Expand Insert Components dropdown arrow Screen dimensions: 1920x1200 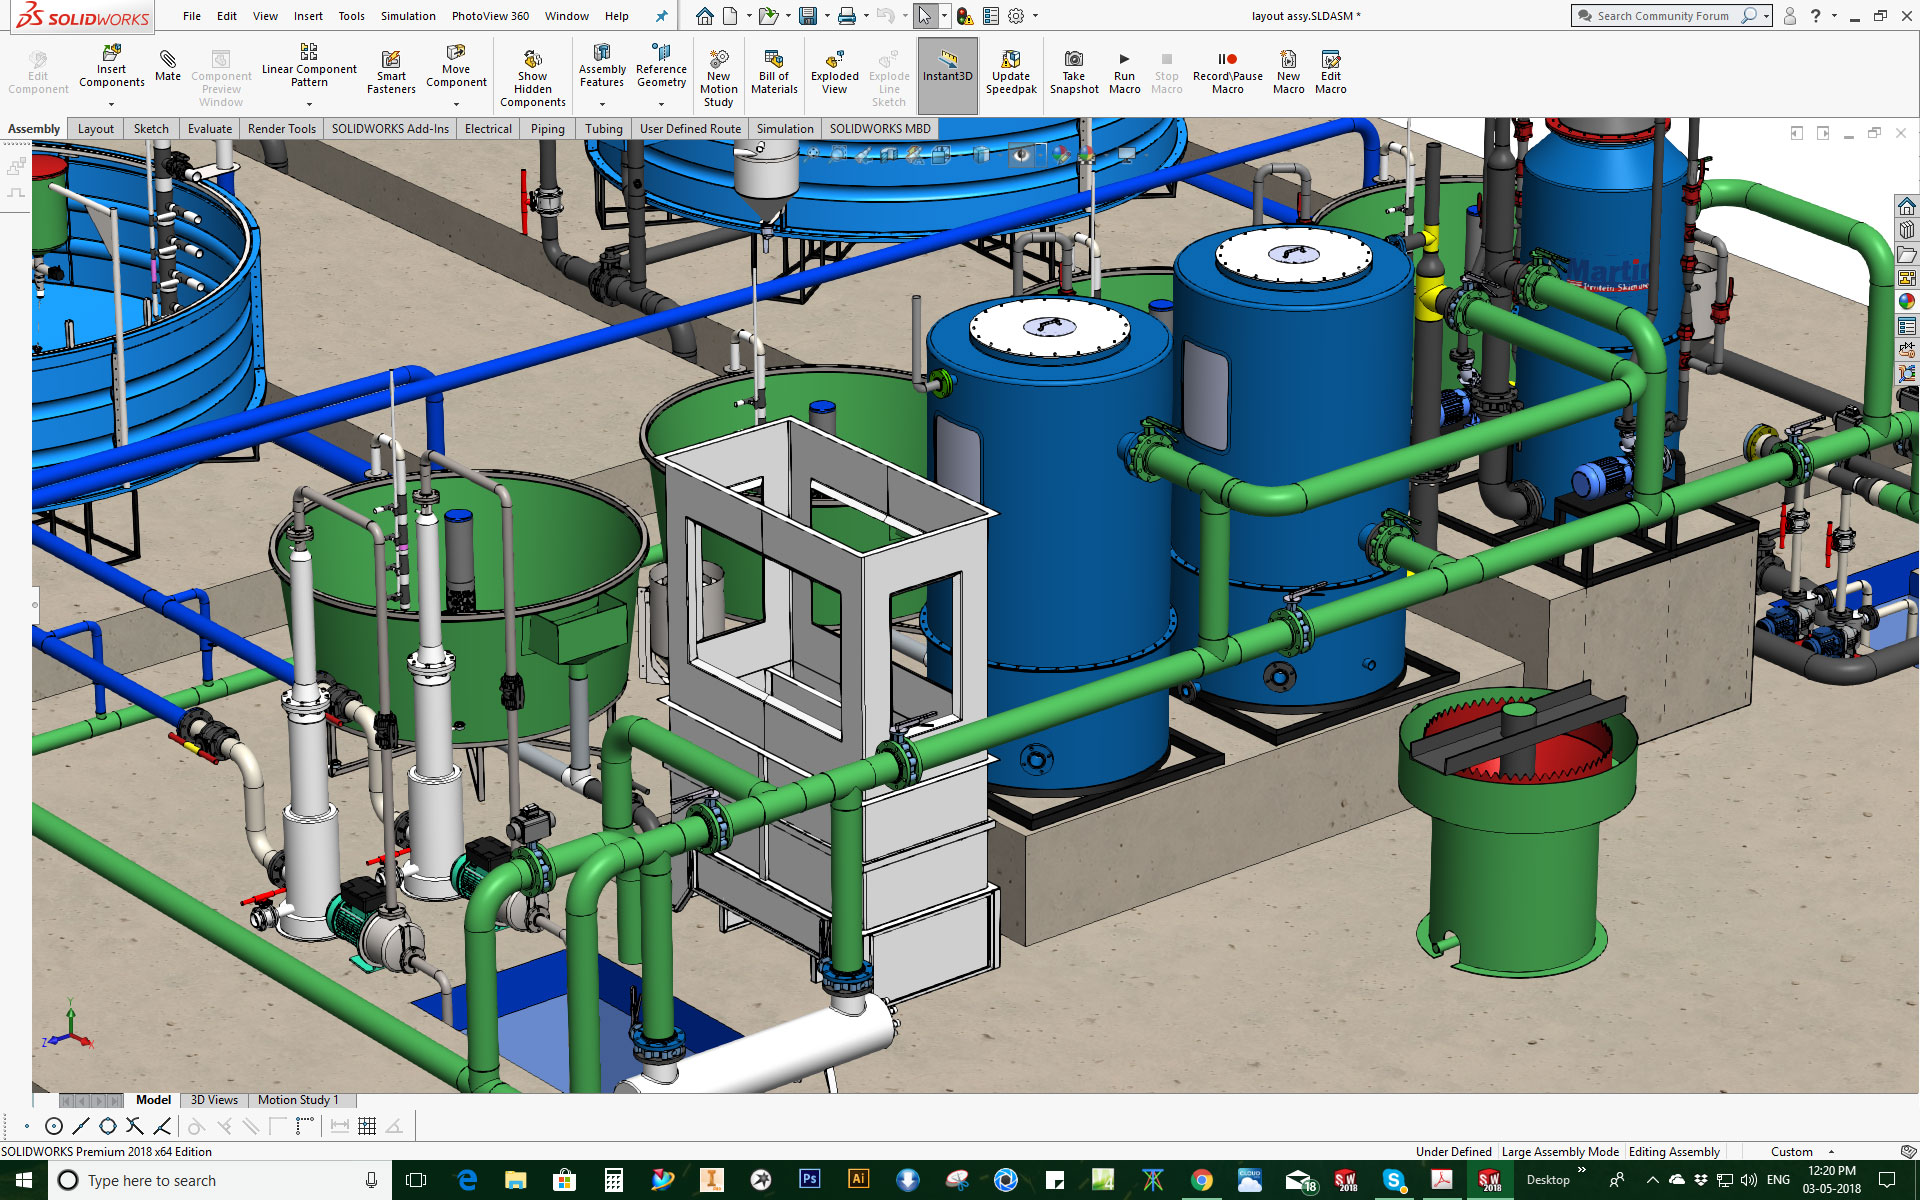point(111,104)
